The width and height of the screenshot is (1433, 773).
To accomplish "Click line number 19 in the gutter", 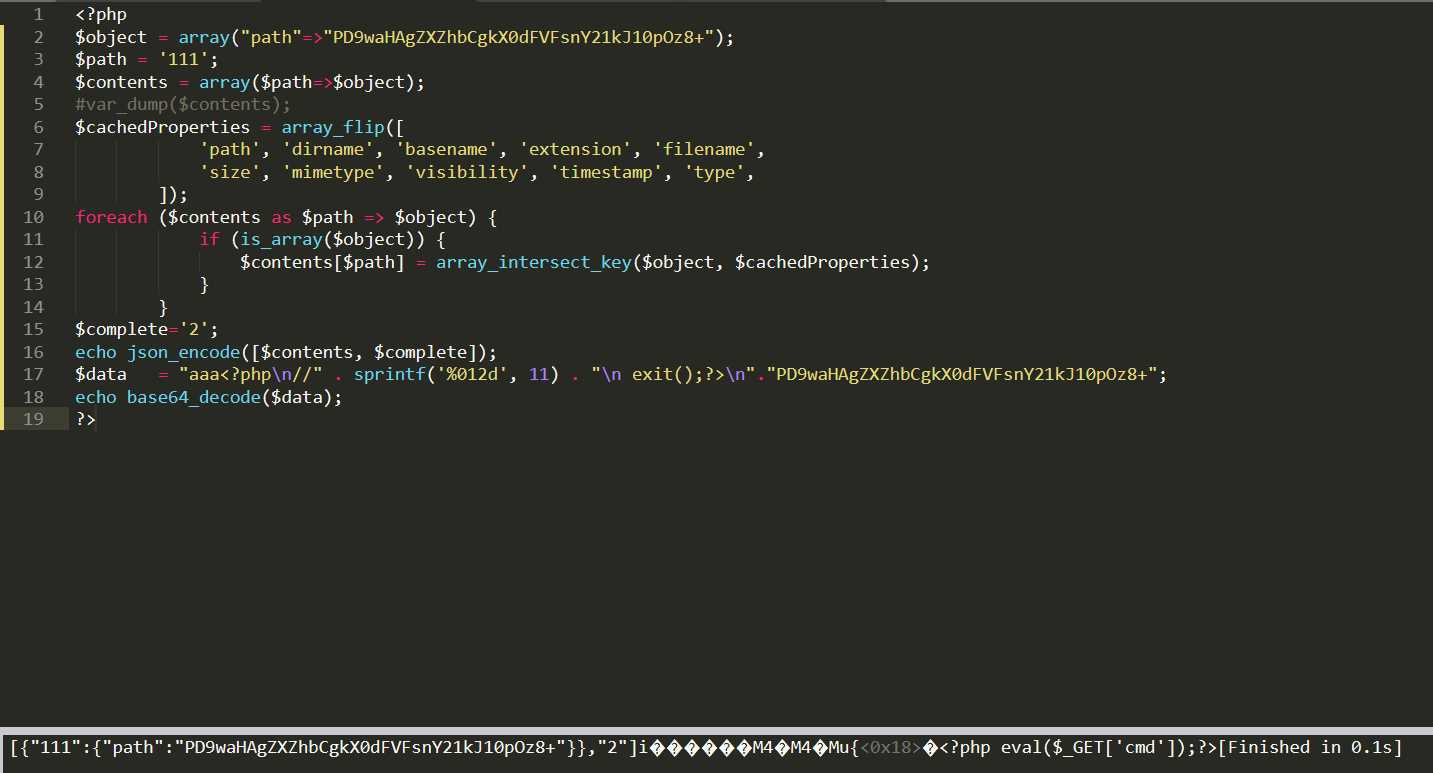I will tap(33, 419).
